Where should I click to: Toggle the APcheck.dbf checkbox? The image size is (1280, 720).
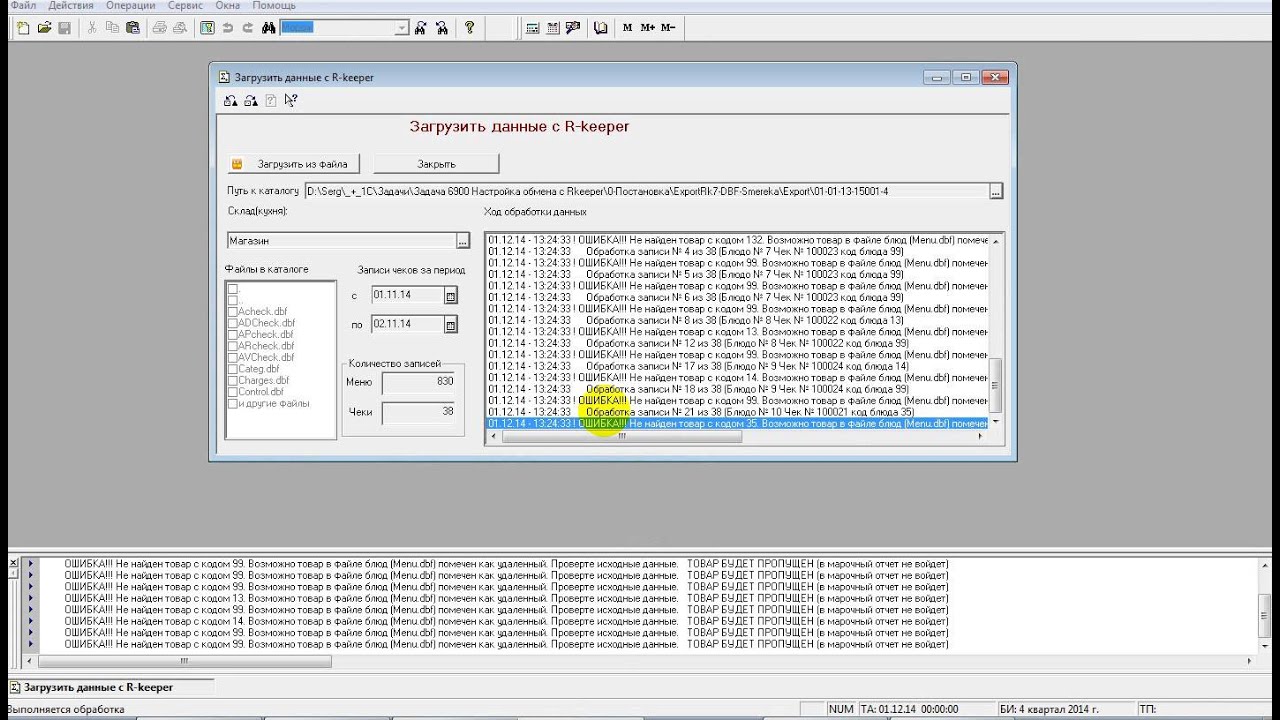(233, 335)
